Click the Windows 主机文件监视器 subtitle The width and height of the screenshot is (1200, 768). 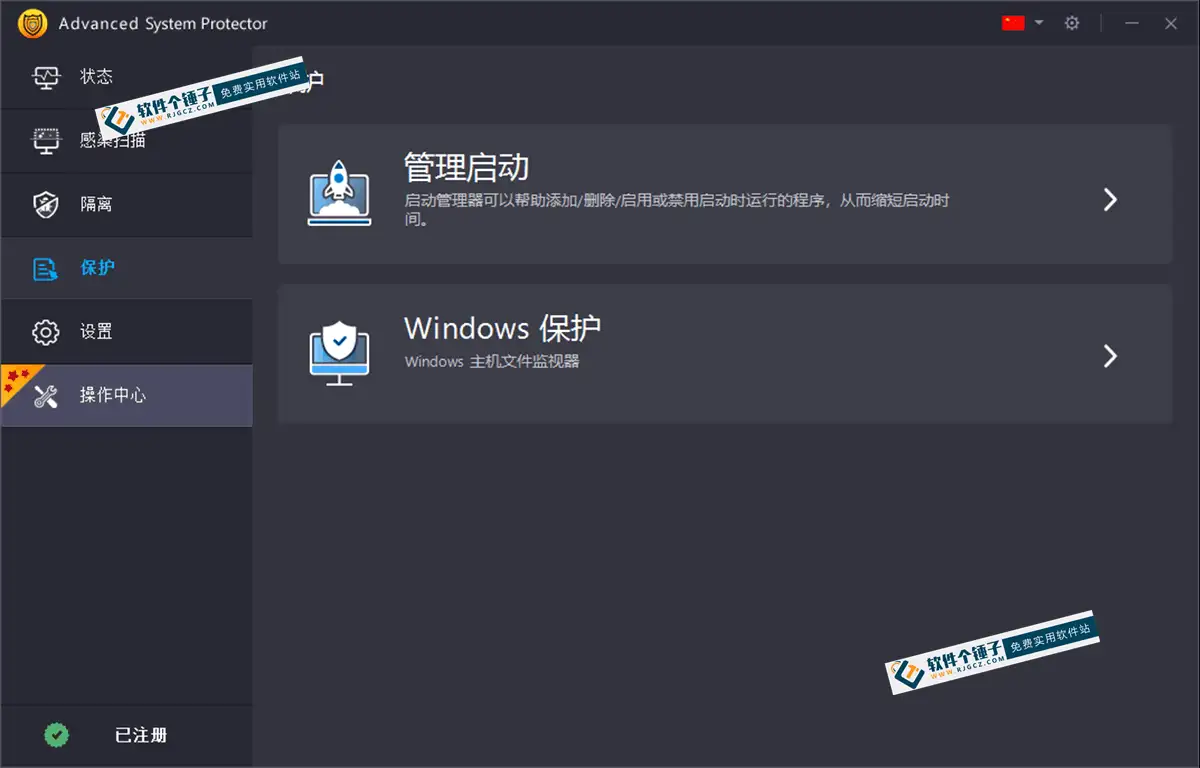[x=492, y=361]
